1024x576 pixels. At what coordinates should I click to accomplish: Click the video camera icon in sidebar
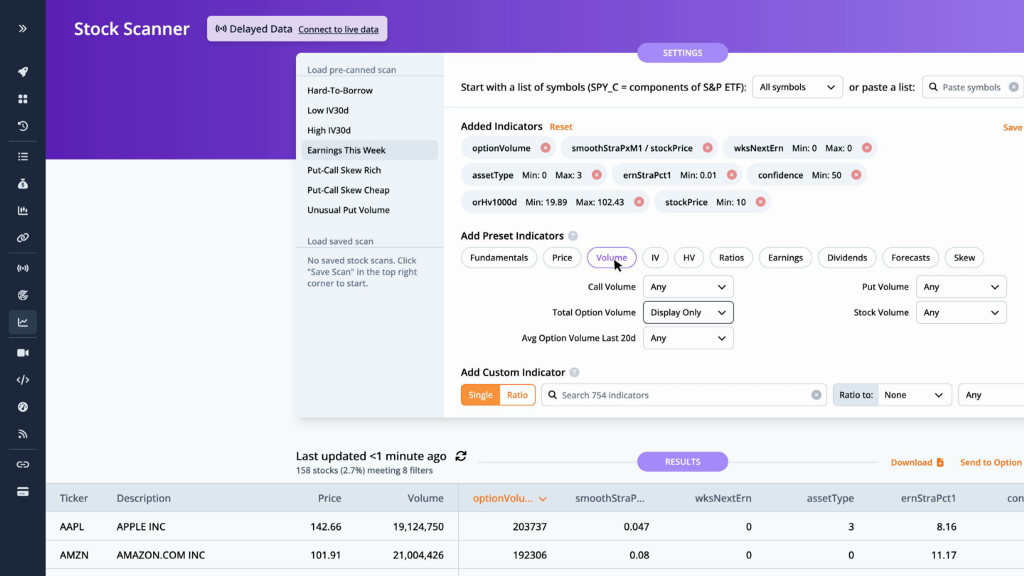click(22, 352)
